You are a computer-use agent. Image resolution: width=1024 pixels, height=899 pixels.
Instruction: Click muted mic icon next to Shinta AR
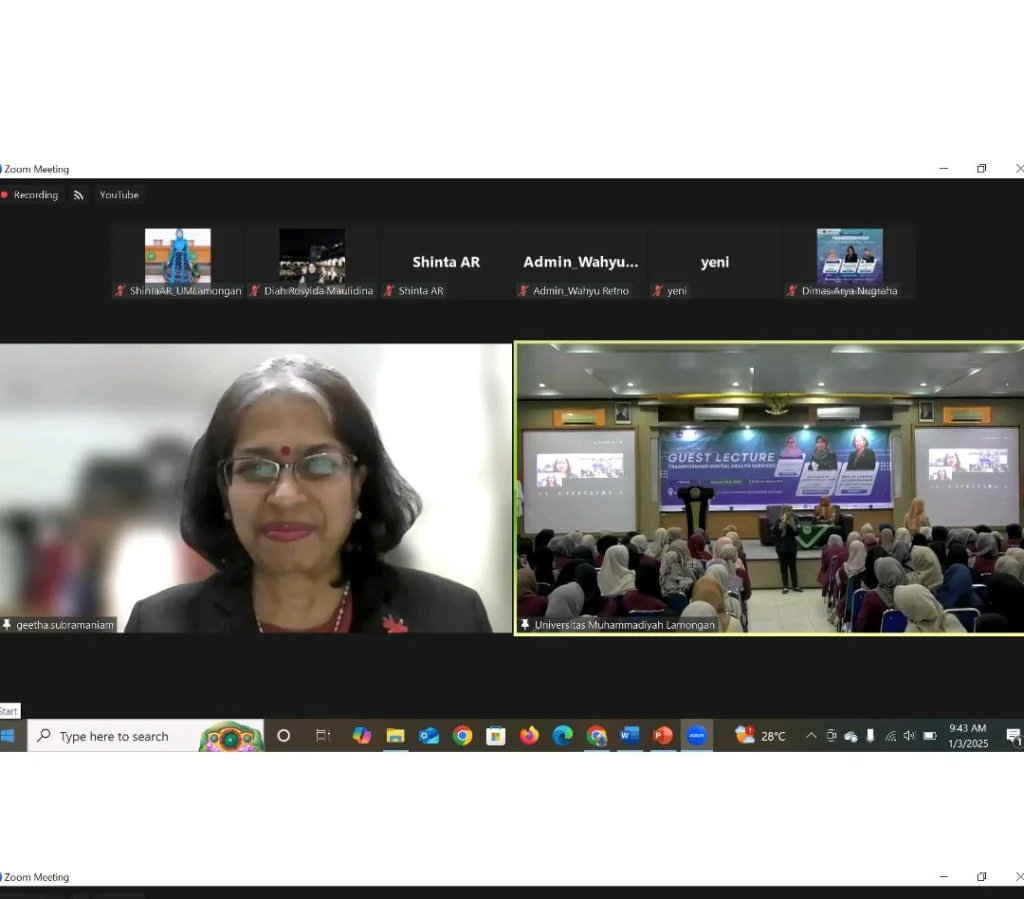tap(389, 291)
